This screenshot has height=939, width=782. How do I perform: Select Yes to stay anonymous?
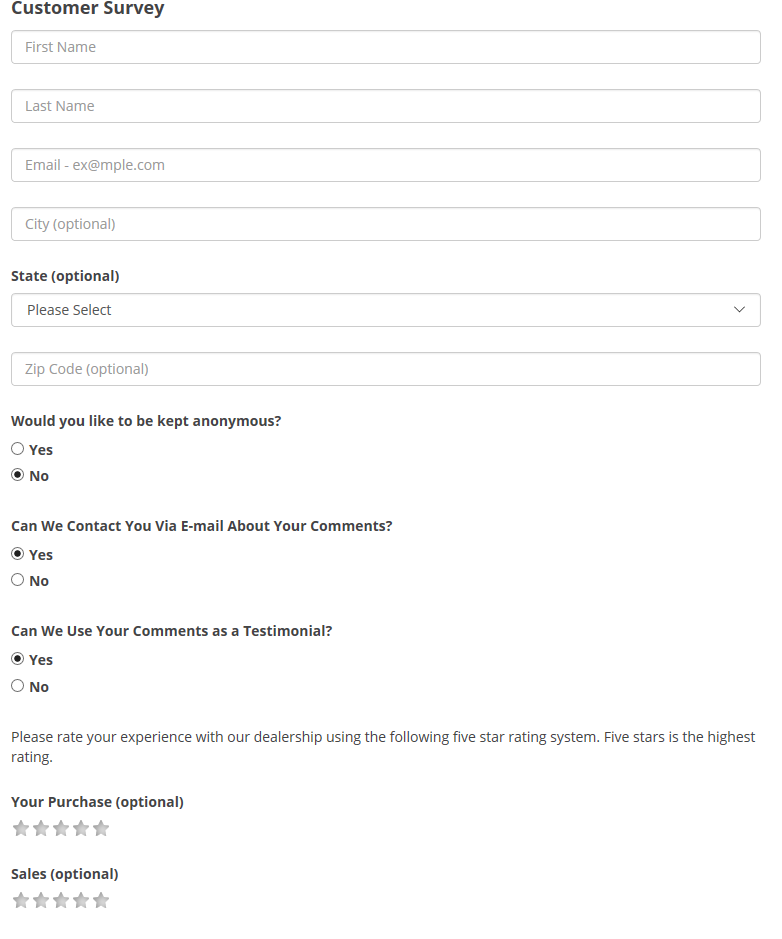pyautogui.click(x=18, y=449)
